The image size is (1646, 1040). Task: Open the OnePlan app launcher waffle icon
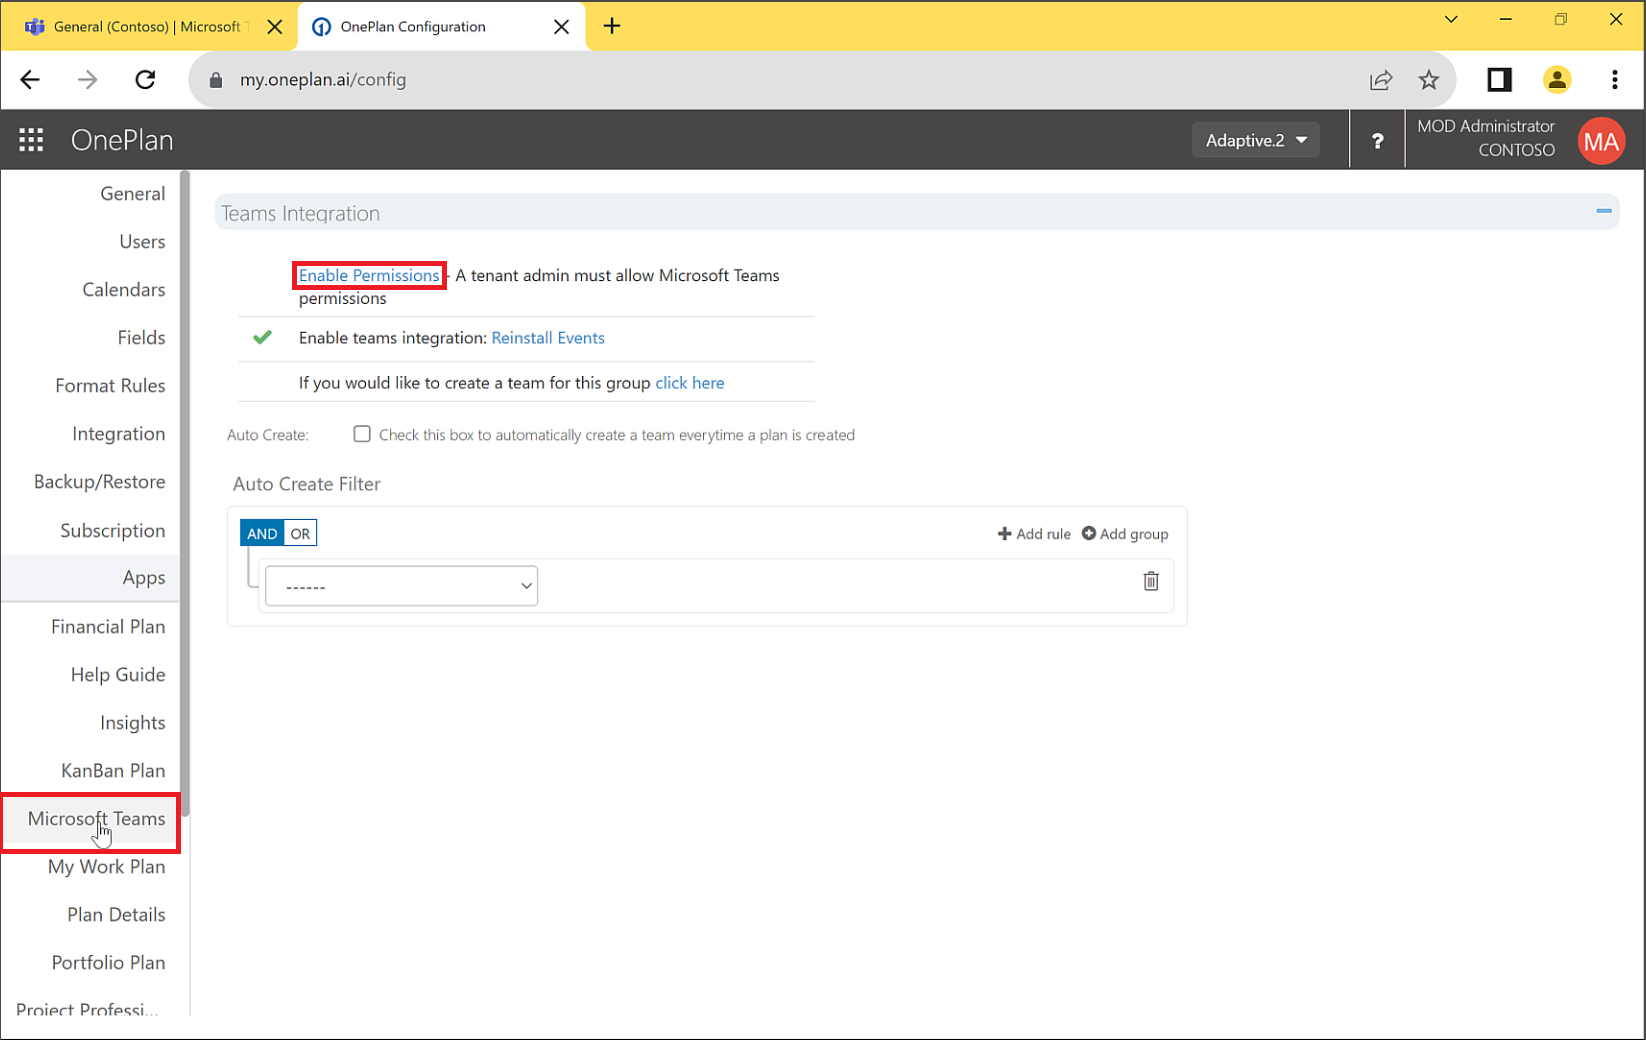pyautogui.click(x=31, y=139)
